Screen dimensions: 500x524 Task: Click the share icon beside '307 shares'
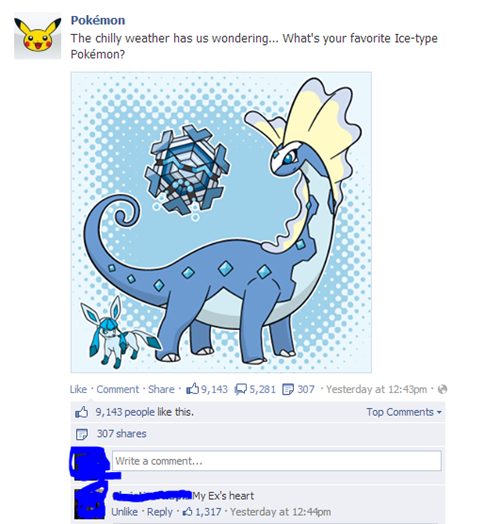pos(82,434)
